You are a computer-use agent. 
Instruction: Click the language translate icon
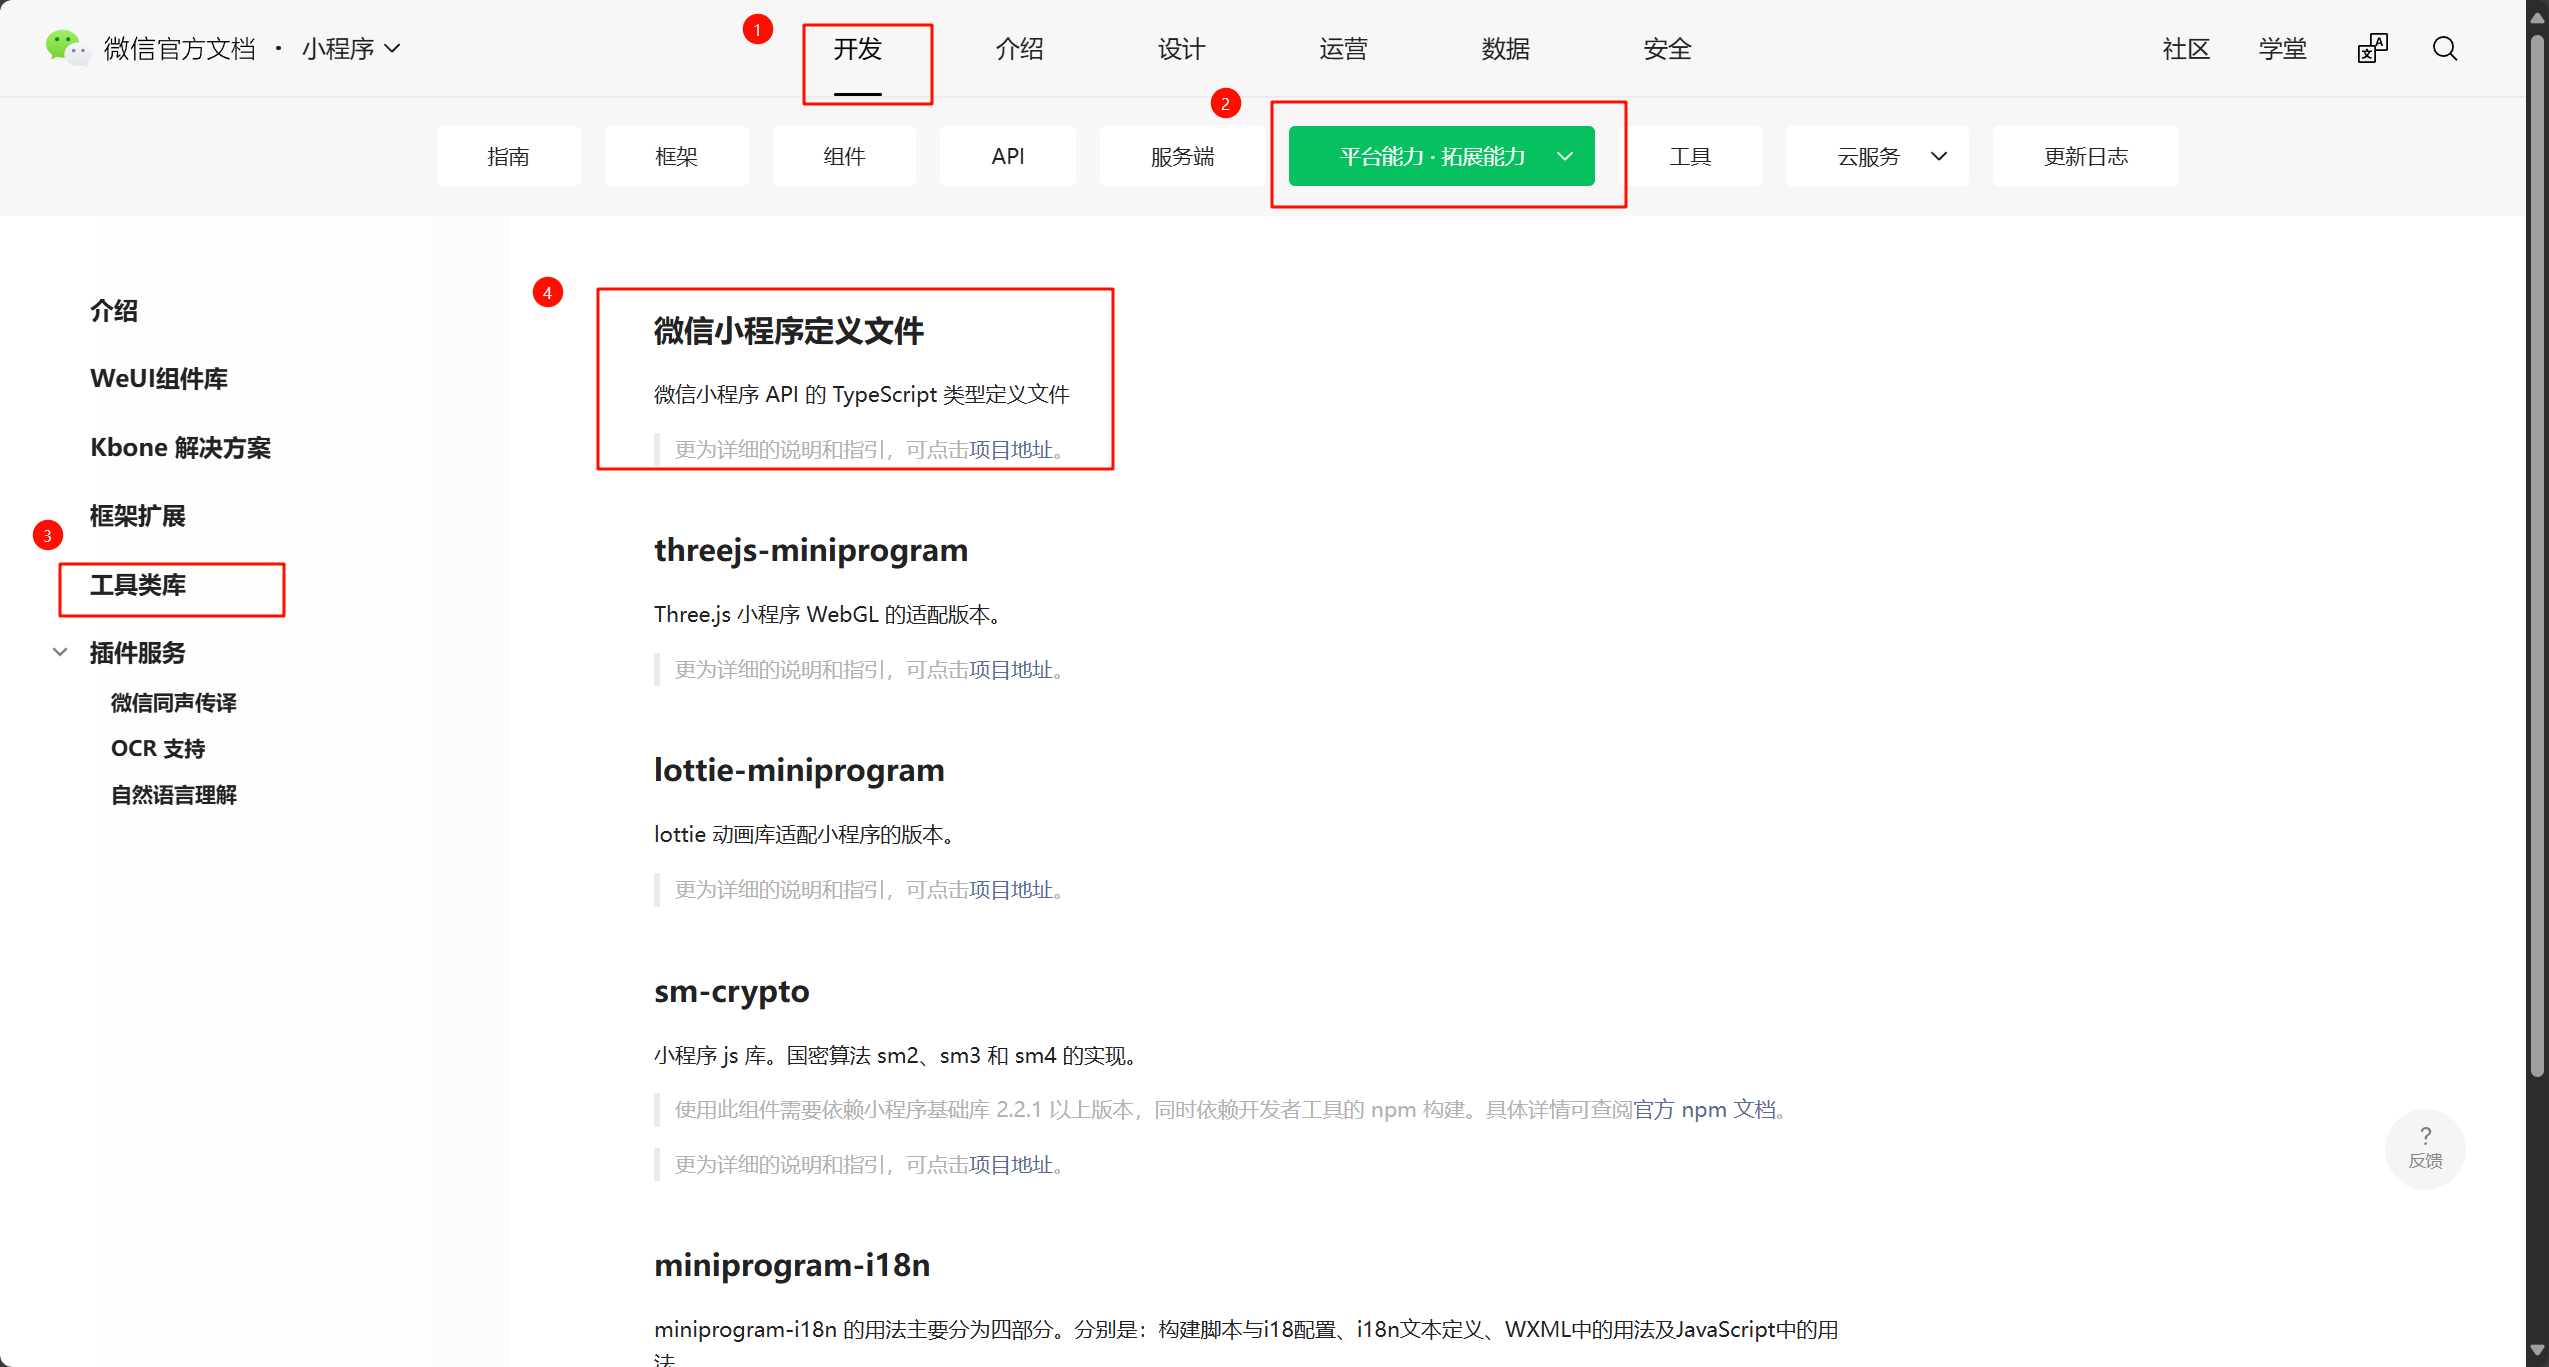pyautogui.click(x=2372, y=48)
